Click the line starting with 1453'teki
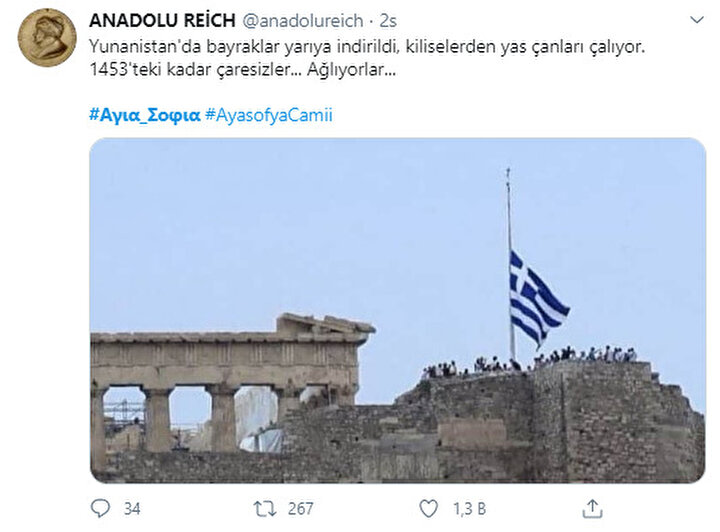Image resolution: width=720 pixels, height=532 pixels. [242, 70]
